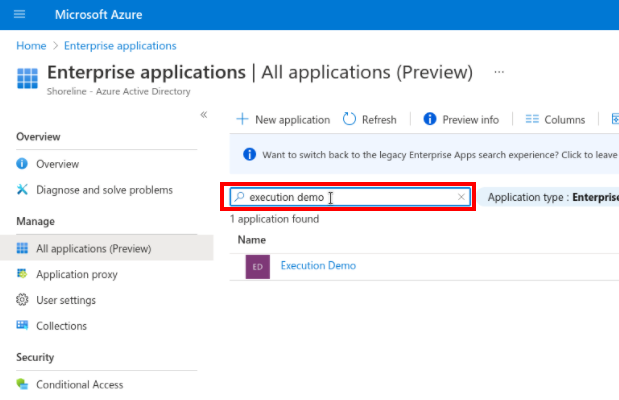Go to Home breadcrumb
The height and width of the screenshot is (400, 619).
pos(31,46)
